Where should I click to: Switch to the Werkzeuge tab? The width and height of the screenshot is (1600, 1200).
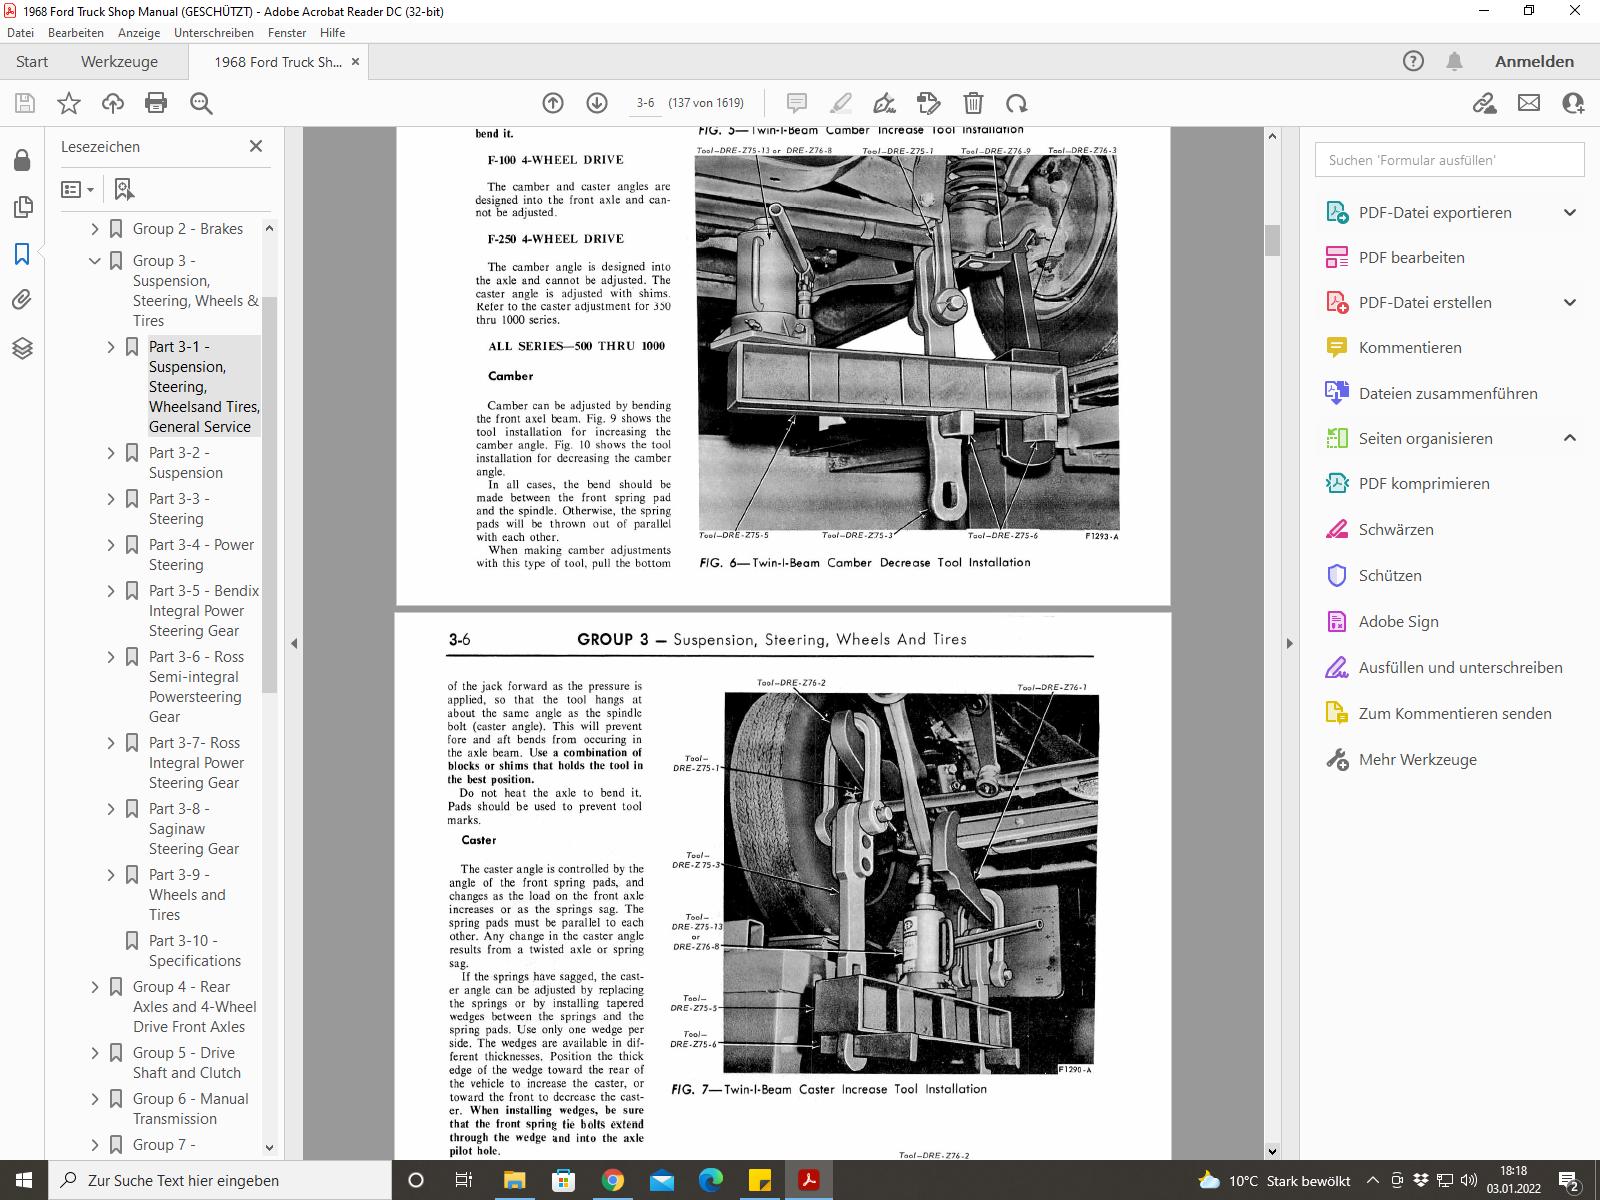119,61
